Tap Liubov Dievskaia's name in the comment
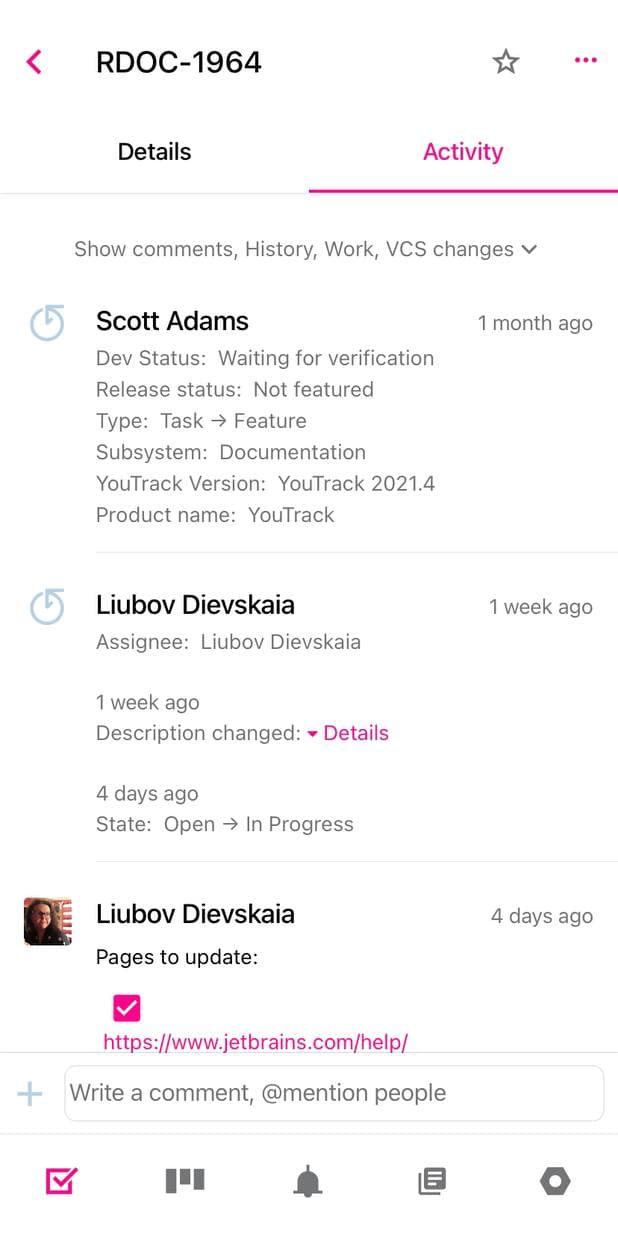The width and height of the screenshot is (618, 1238). [195, 914]
